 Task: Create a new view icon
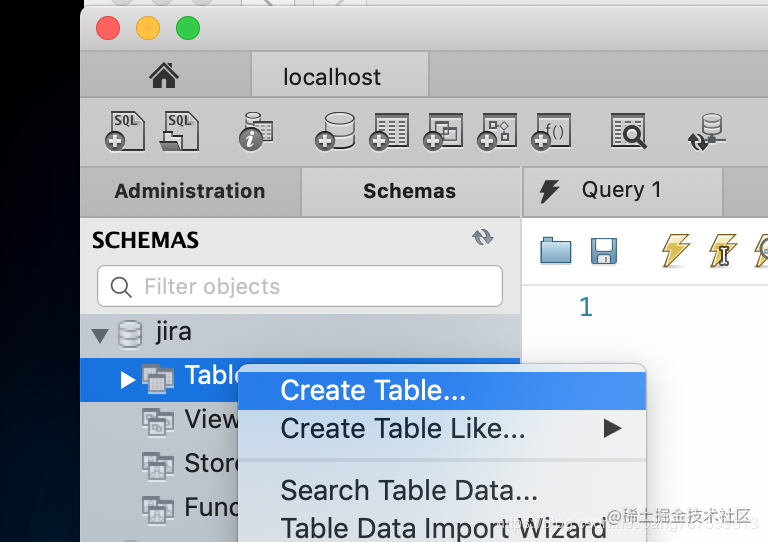pos(443,131)
